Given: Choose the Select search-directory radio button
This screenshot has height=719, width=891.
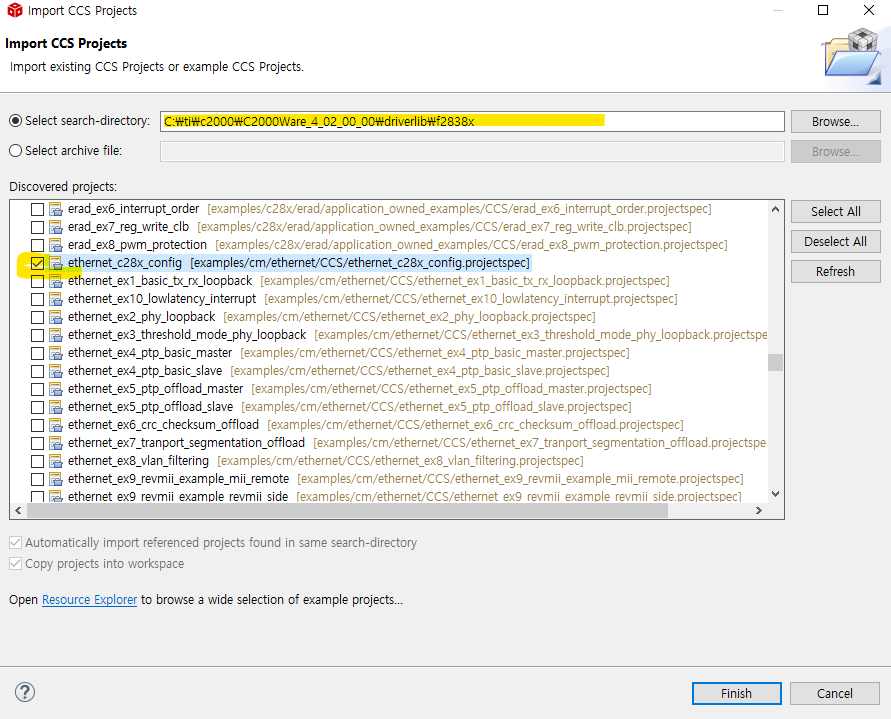Looking at the screenshot, I should click(x=15, y=120).
